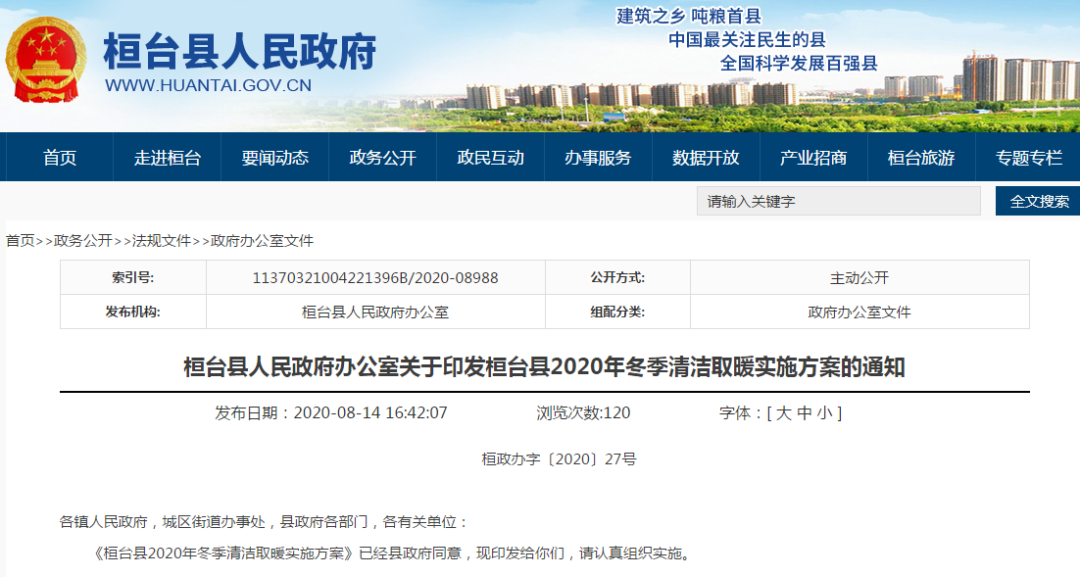Click the paragraph beginning 《桓台县2020年冬季清洁取暖实施方案》
The height and width of the screenshot is (577, 1080).
(x=391, y=554)
